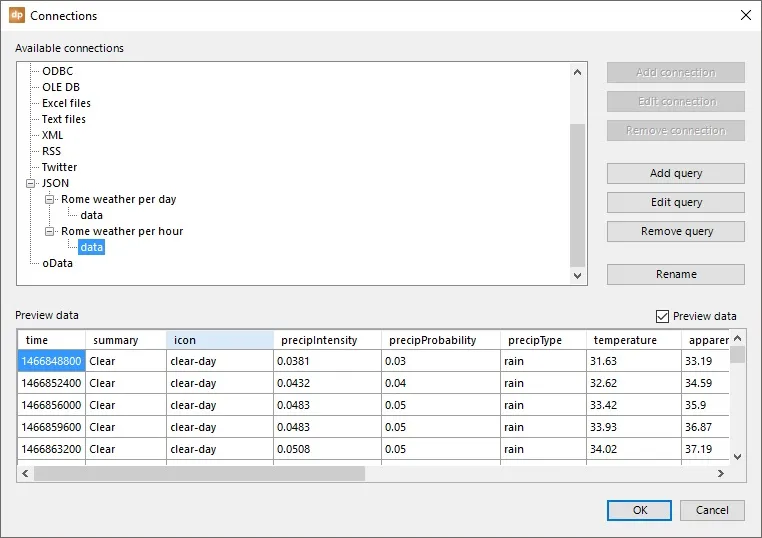Screen dimensions: 762x538
Task: Close the Connections dialog
Action: pos(745,15)
